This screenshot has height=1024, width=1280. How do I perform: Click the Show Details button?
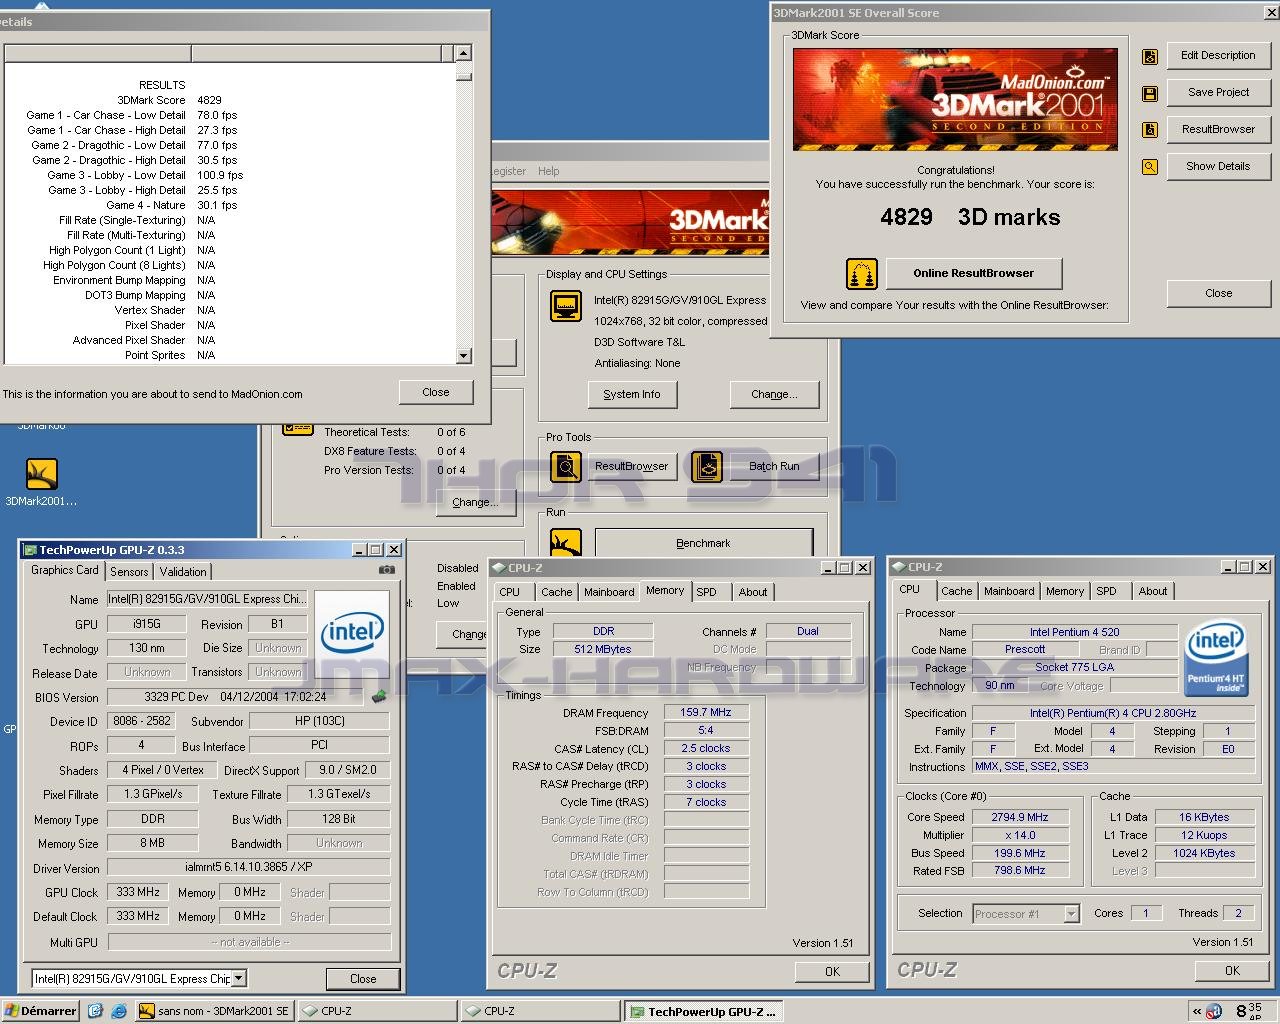1218,166
